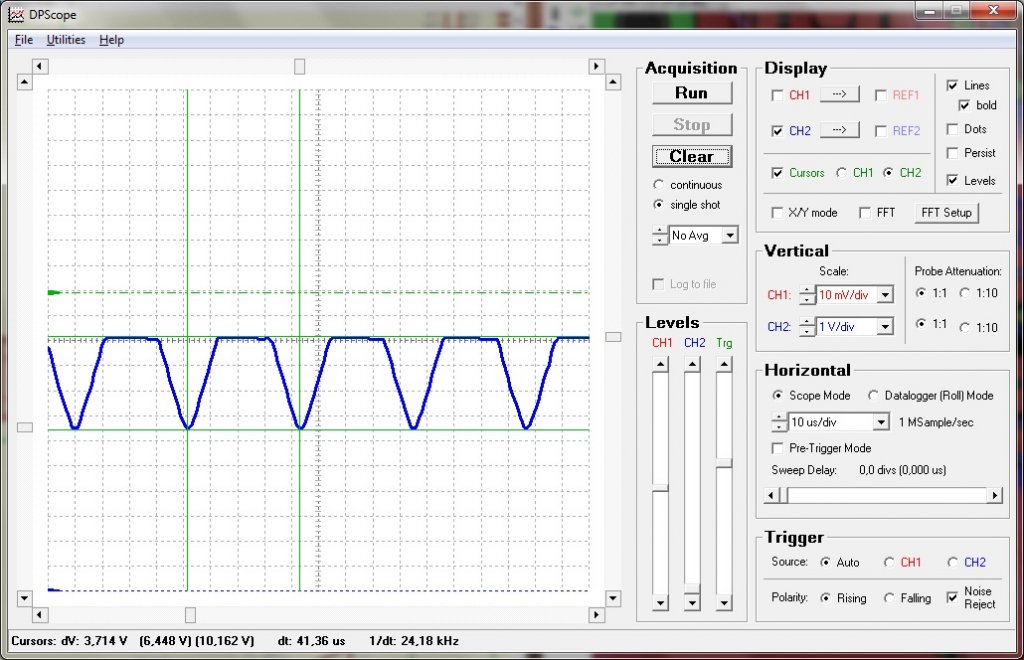This screenshot has width=1024, height=660.
Task: Click the DPScope app icon in title bar
Action: click(x=16, y=14)
